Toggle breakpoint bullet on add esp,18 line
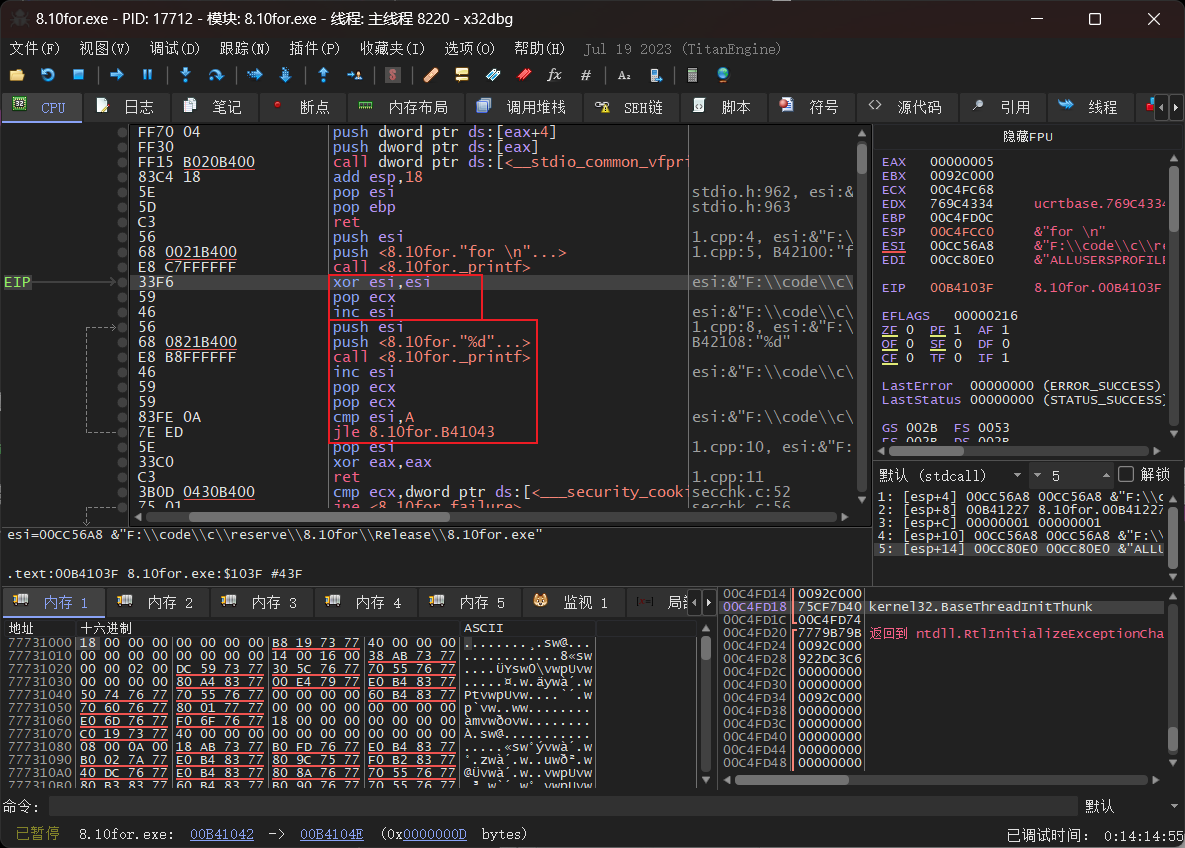Image resolution: width=1185 pixels, height=848 pixels. (122, 177)
